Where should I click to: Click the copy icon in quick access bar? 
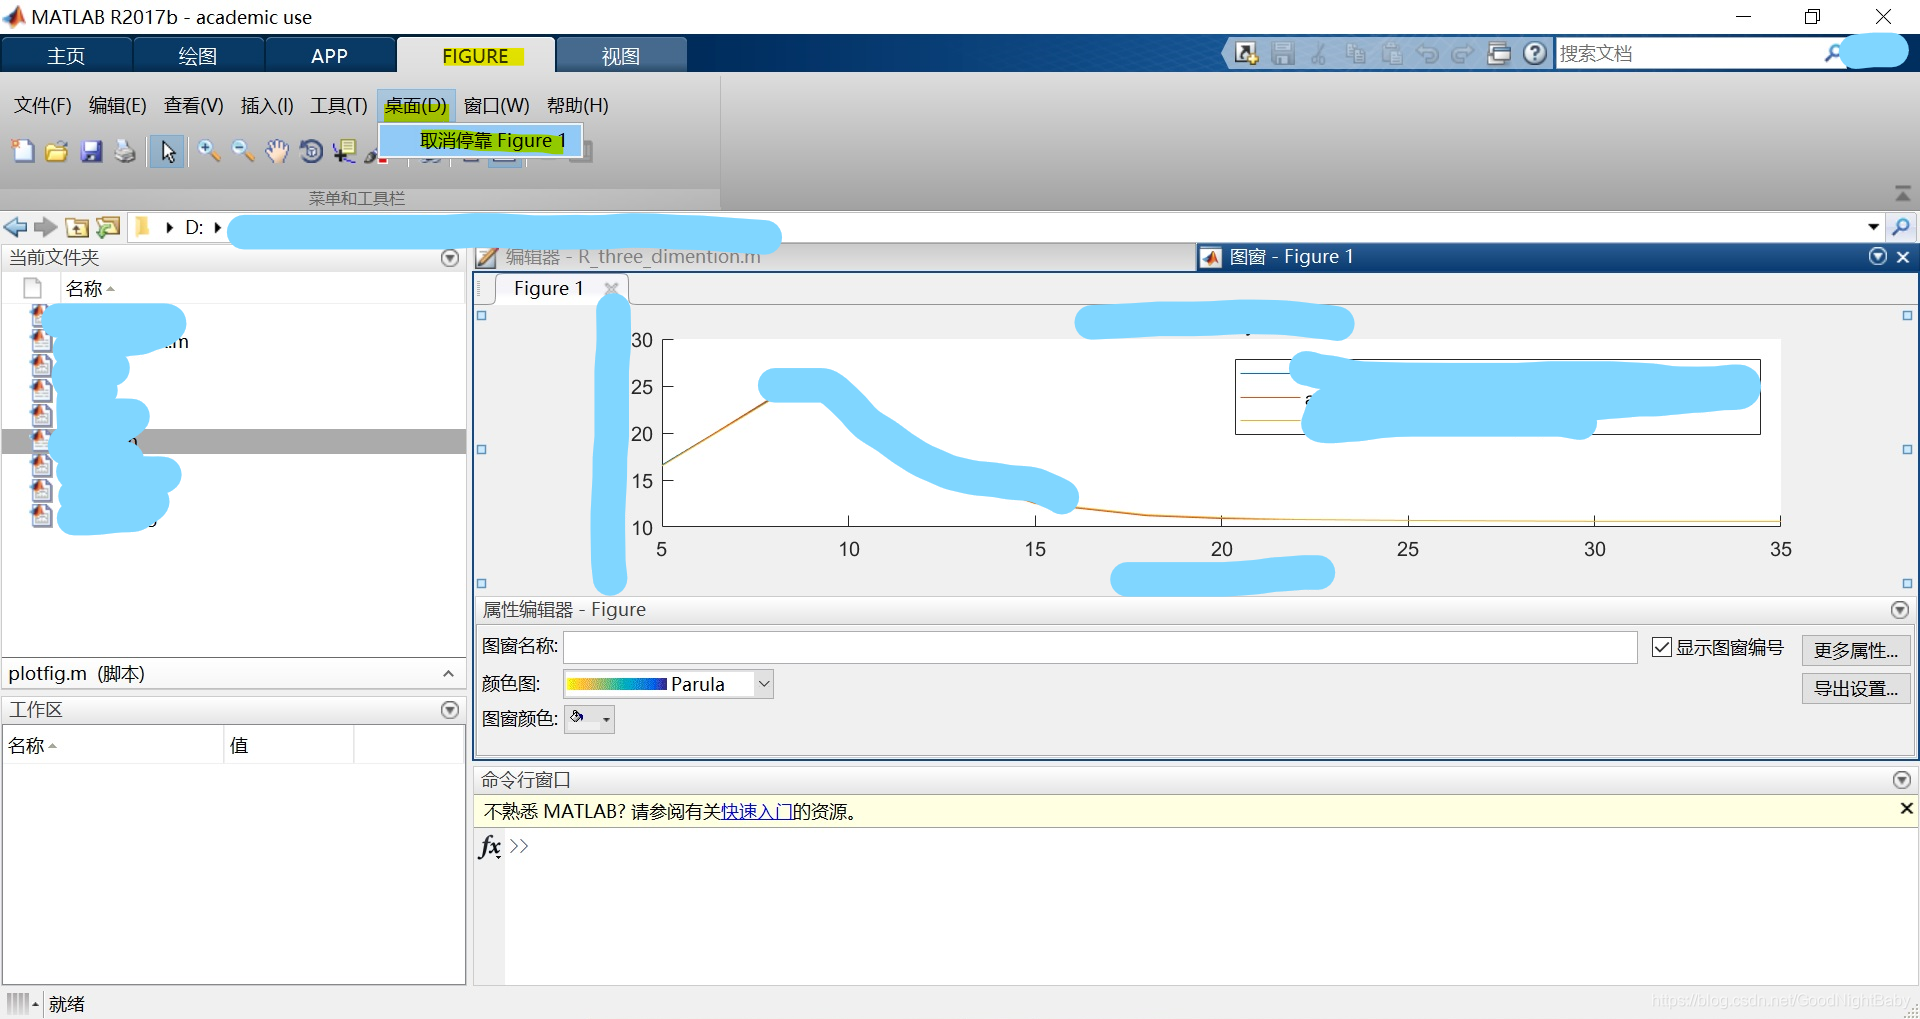click(1355, 54)
